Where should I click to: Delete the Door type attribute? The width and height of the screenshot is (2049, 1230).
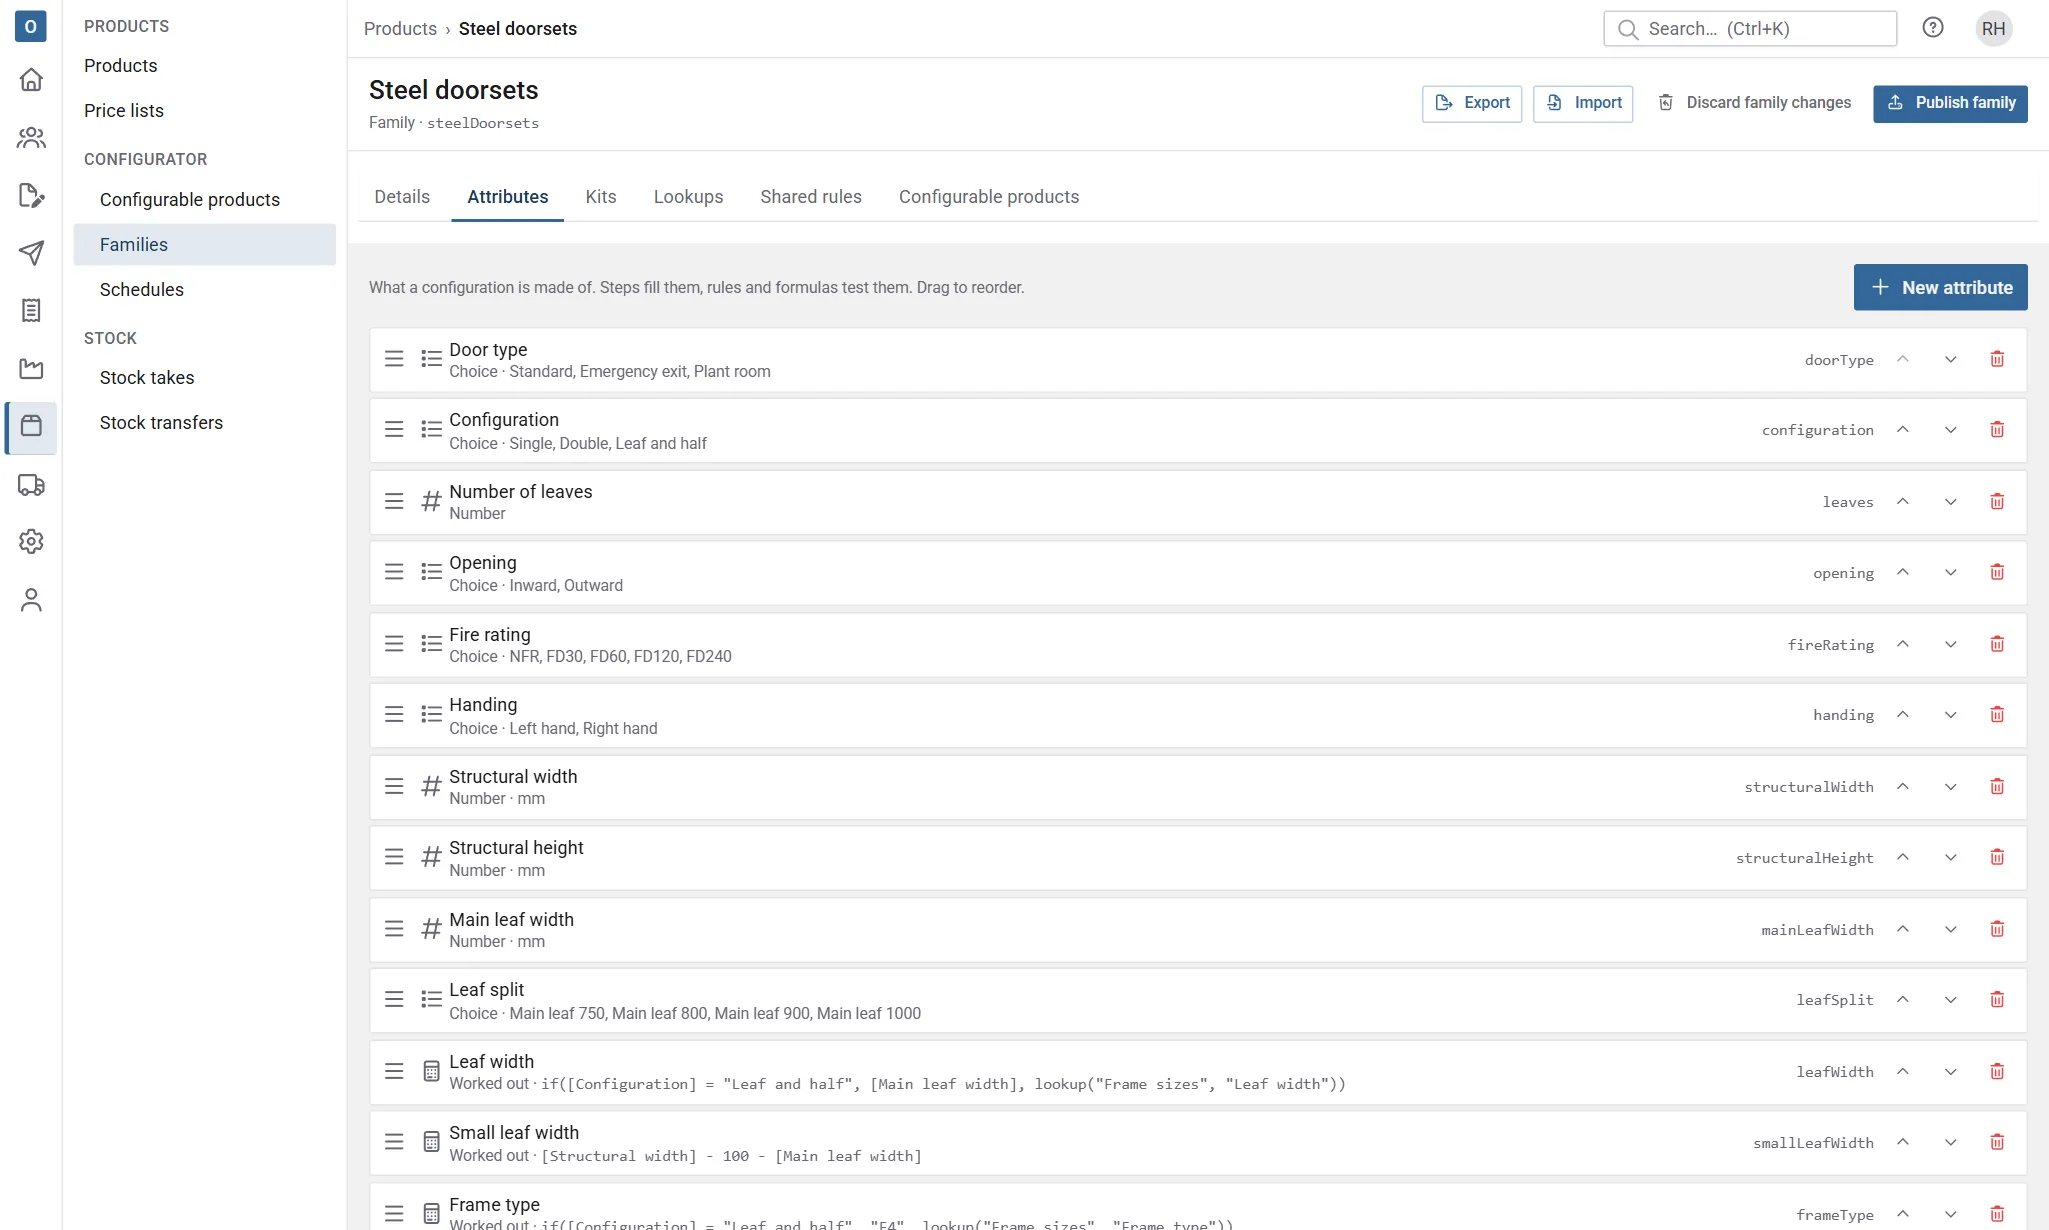tap(1997, 359)
